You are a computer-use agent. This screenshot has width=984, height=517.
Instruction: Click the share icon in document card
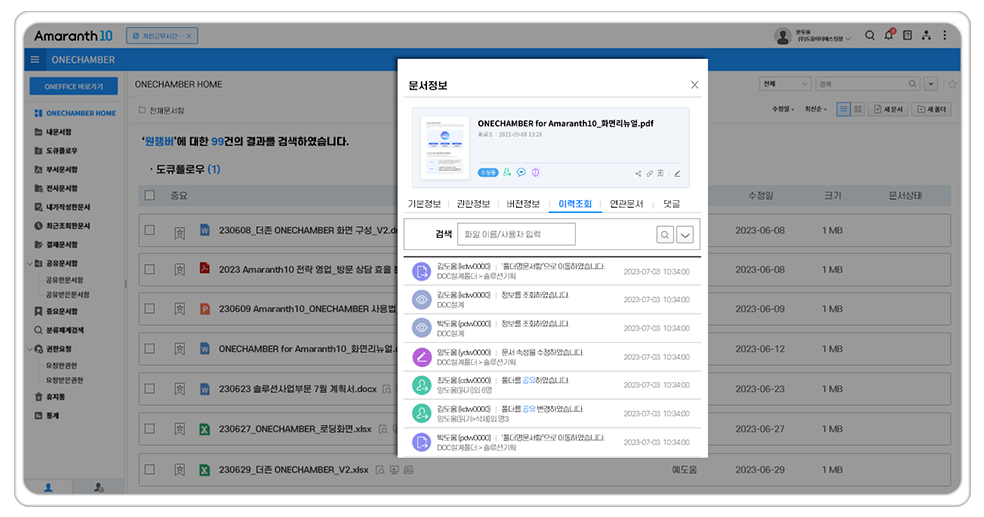(x=638, y=174)
